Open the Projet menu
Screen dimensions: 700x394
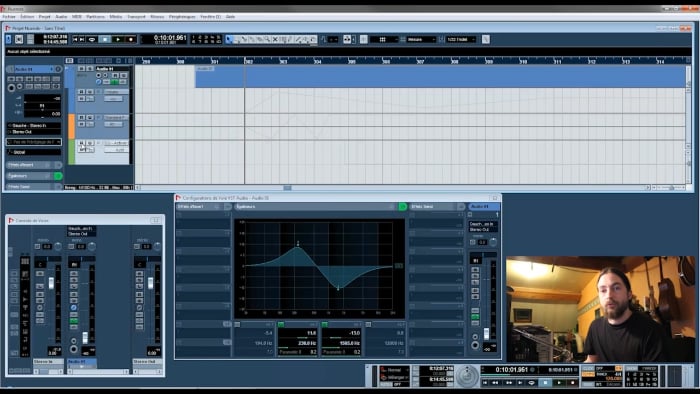45,17
